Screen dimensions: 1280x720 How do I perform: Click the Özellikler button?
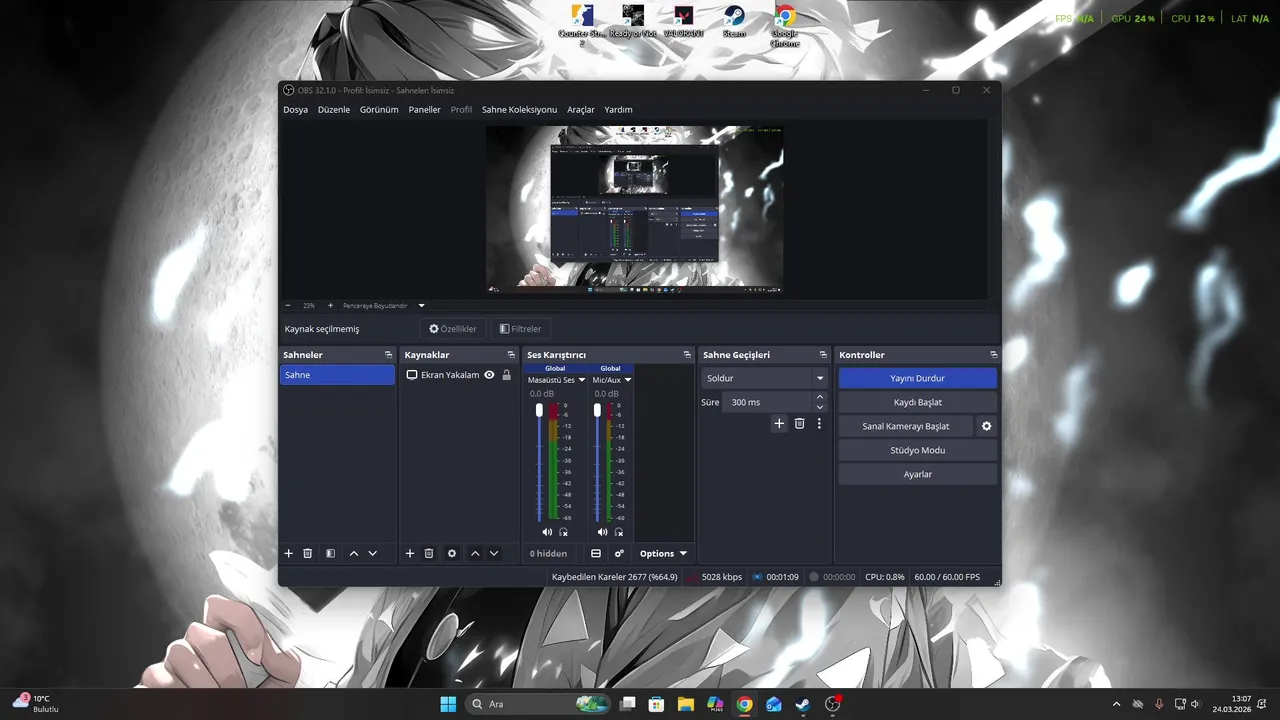click(x=452, y=328)
